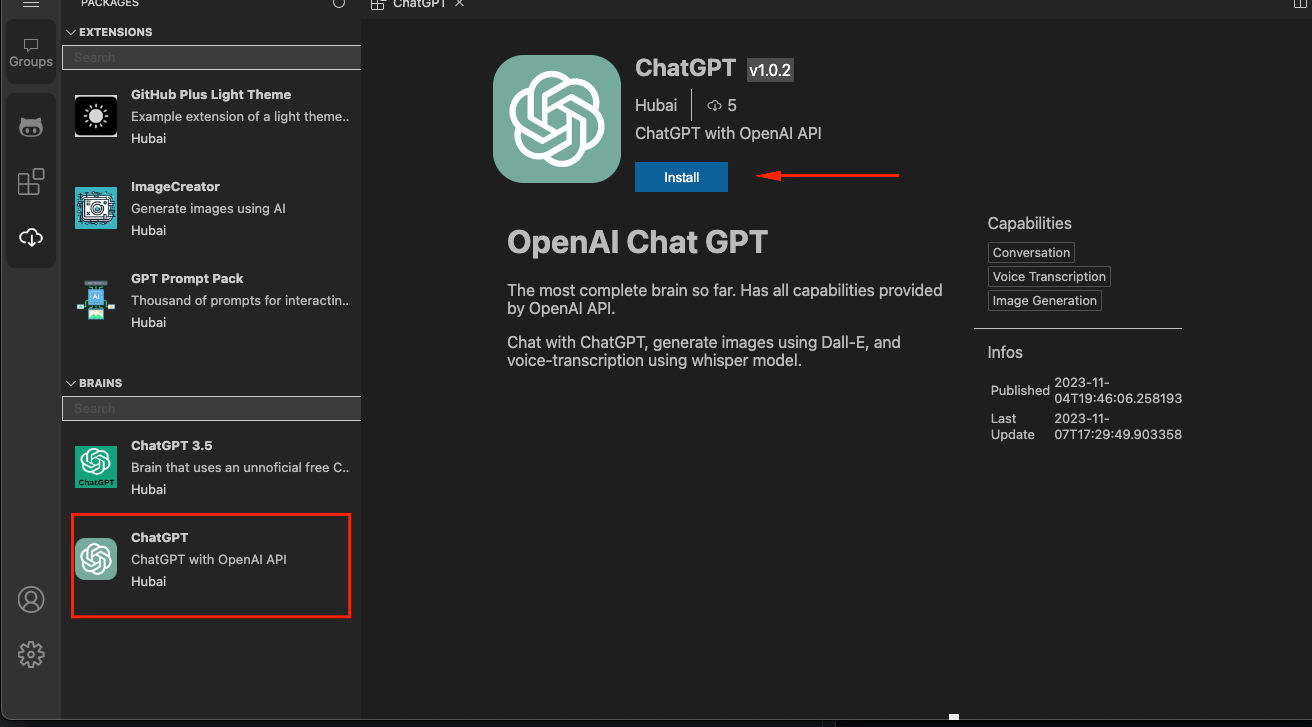Image resolution: width=1312 pixels, height=727 pixels.
Task: Click 'Brain that uses an unoficial free' text
Action: [240, 467]
